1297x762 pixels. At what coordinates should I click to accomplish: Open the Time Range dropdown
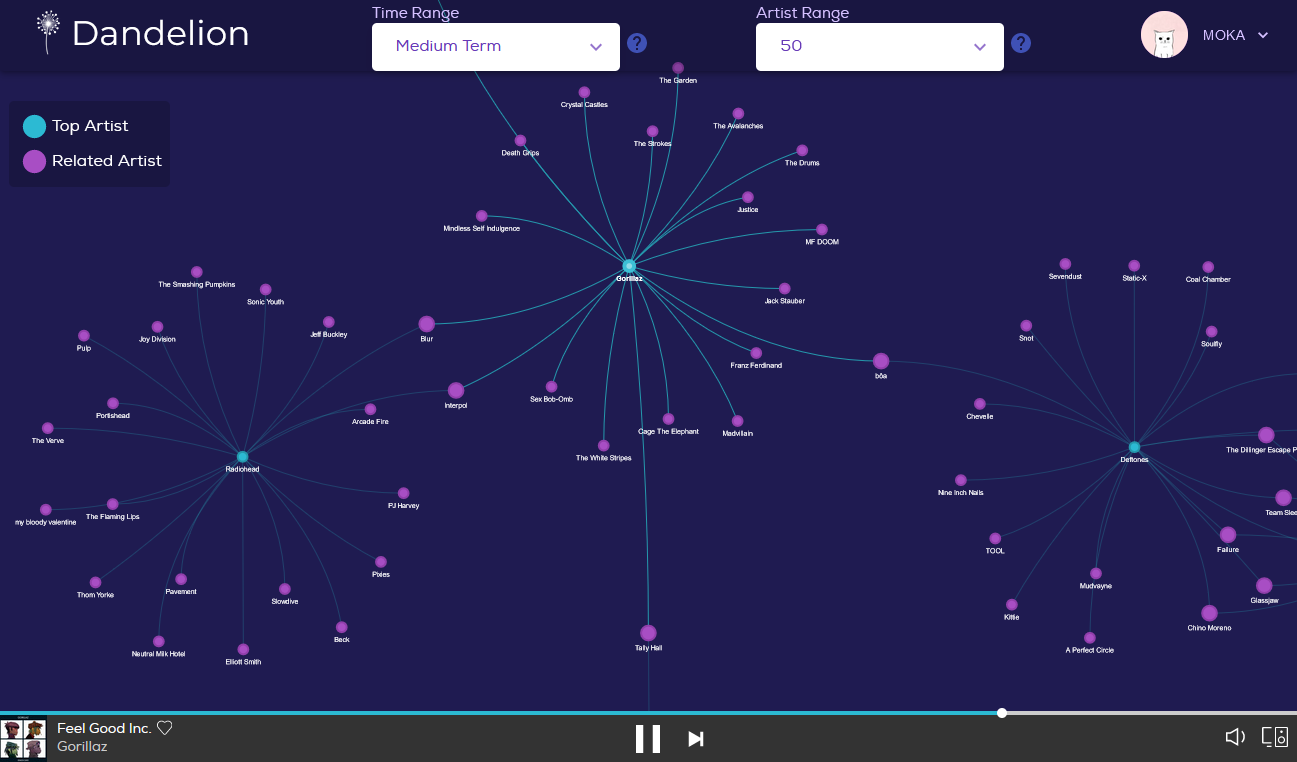496,47
